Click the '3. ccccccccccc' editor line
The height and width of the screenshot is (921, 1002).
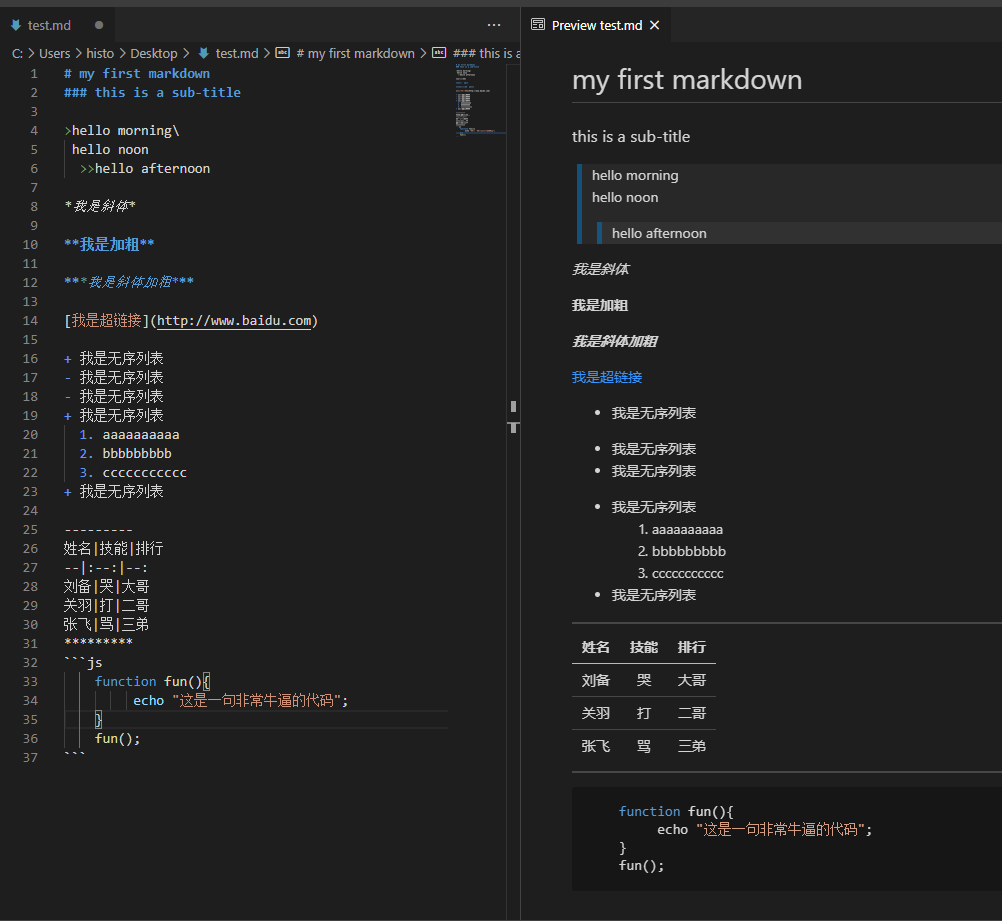133,473
